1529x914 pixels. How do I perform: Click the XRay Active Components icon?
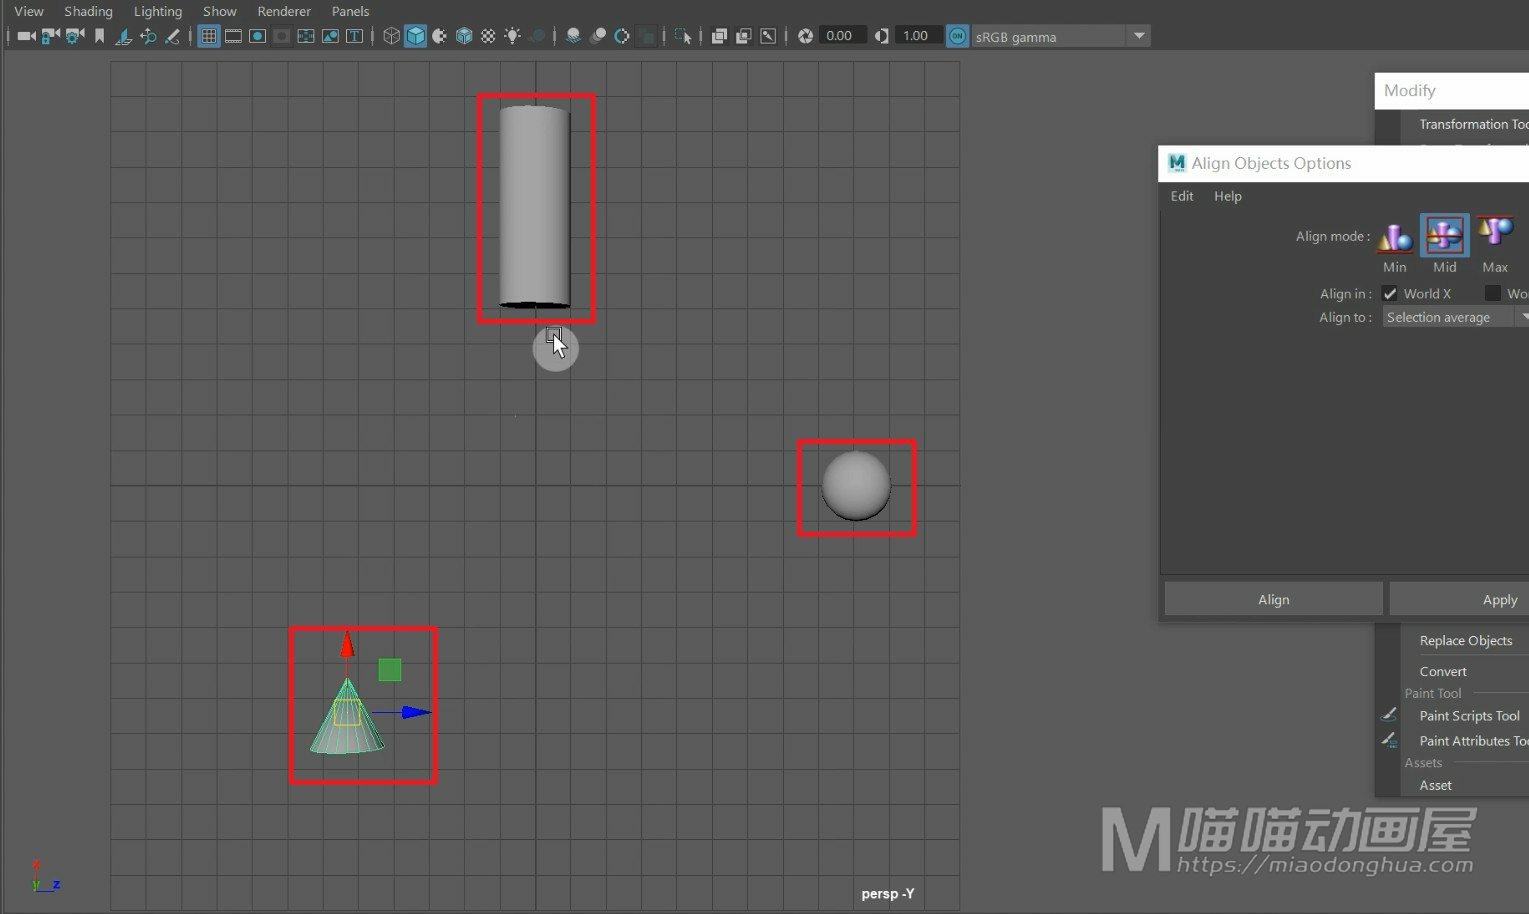pos(743,36)
